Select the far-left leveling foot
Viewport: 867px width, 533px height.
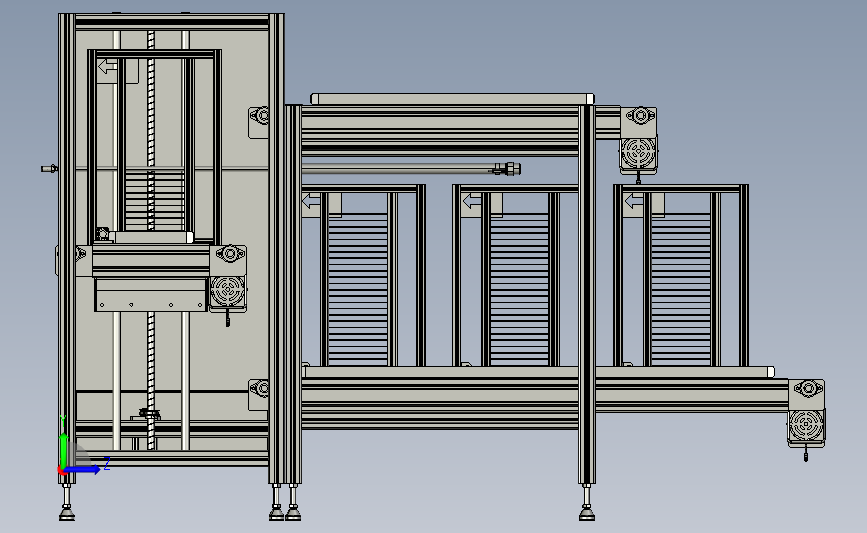[67, 504]
